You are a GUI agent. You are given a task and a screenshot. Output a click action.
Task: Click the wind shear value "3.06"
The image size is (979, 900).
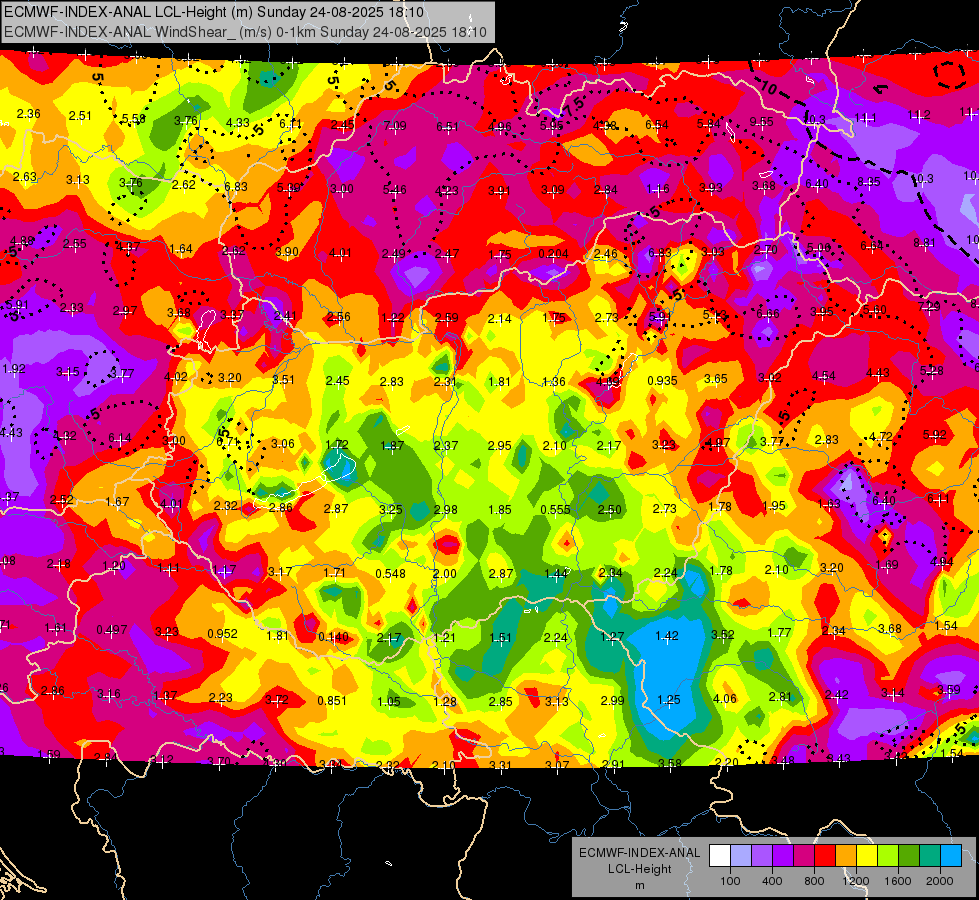tap(283, 443)
